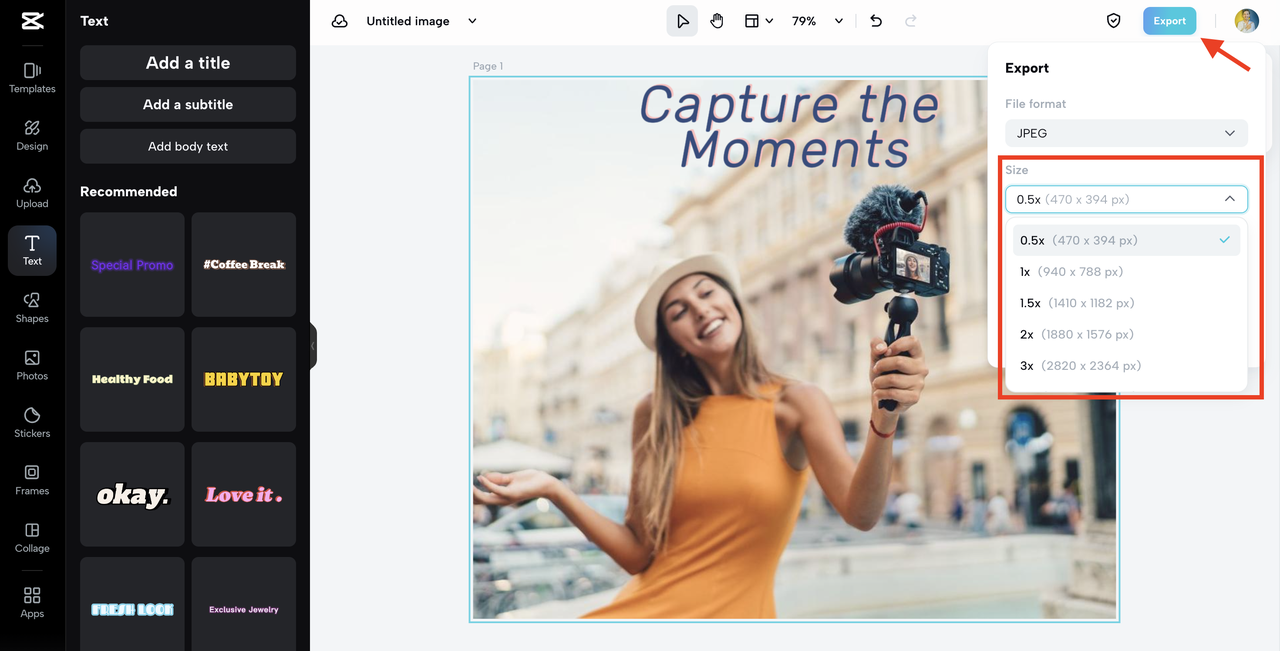Collapse the Size dropdown
1280x651 pixels.
(x=1126, y=199)
